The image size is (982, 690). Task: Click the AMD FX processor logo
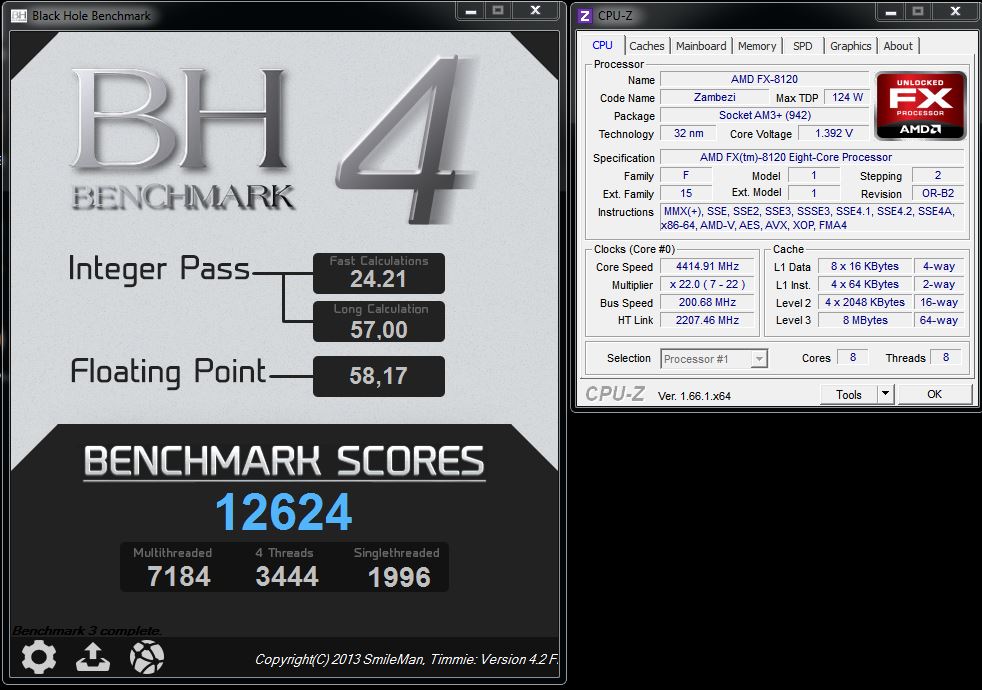click(x=920, y=105)
